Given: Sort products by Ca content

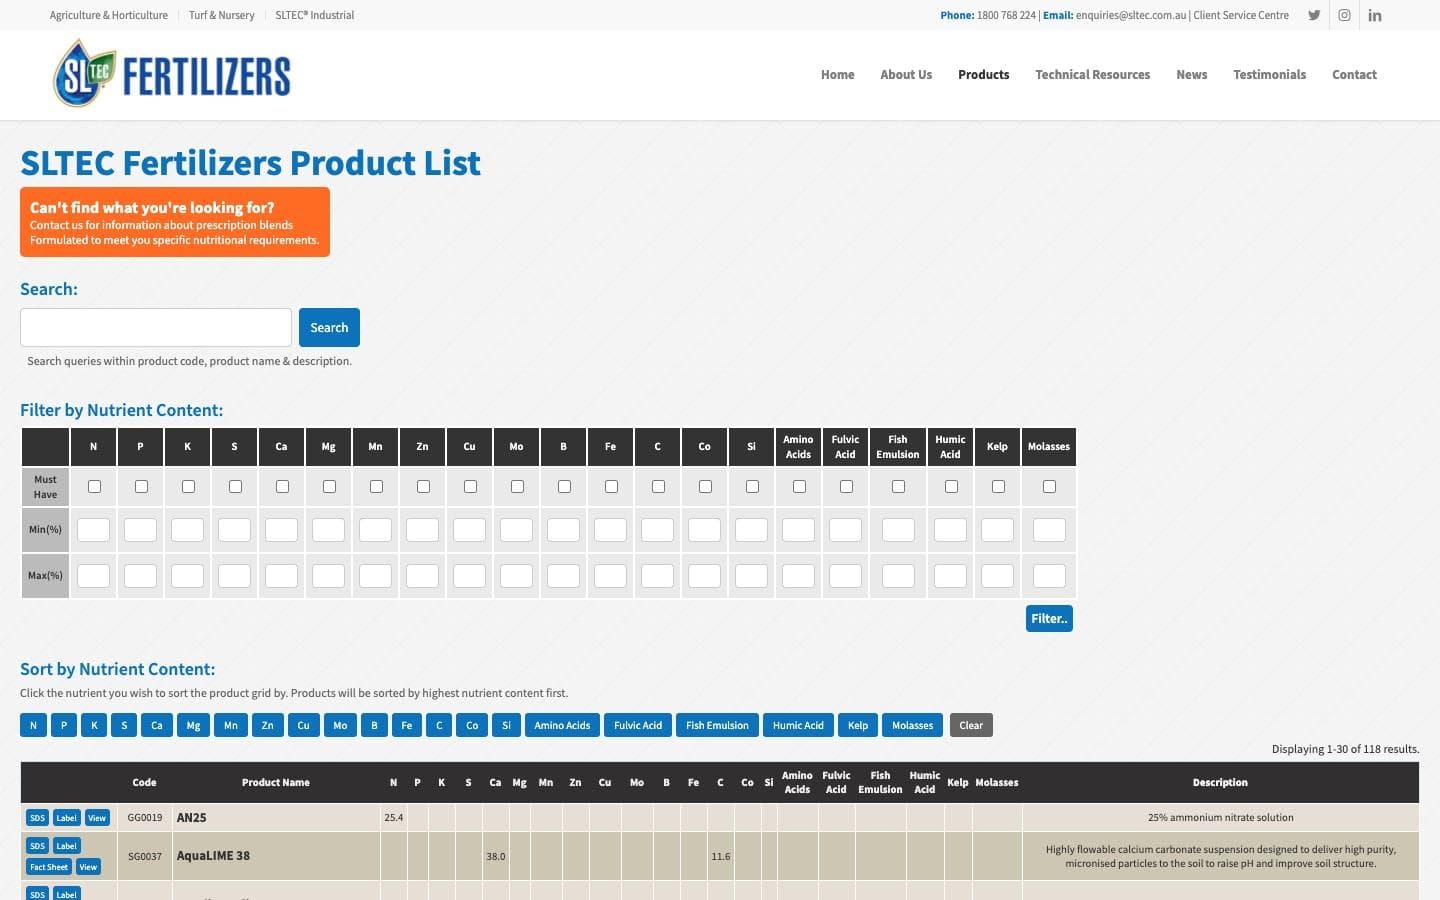Looking at the screenshot, I should pos(157,725).
